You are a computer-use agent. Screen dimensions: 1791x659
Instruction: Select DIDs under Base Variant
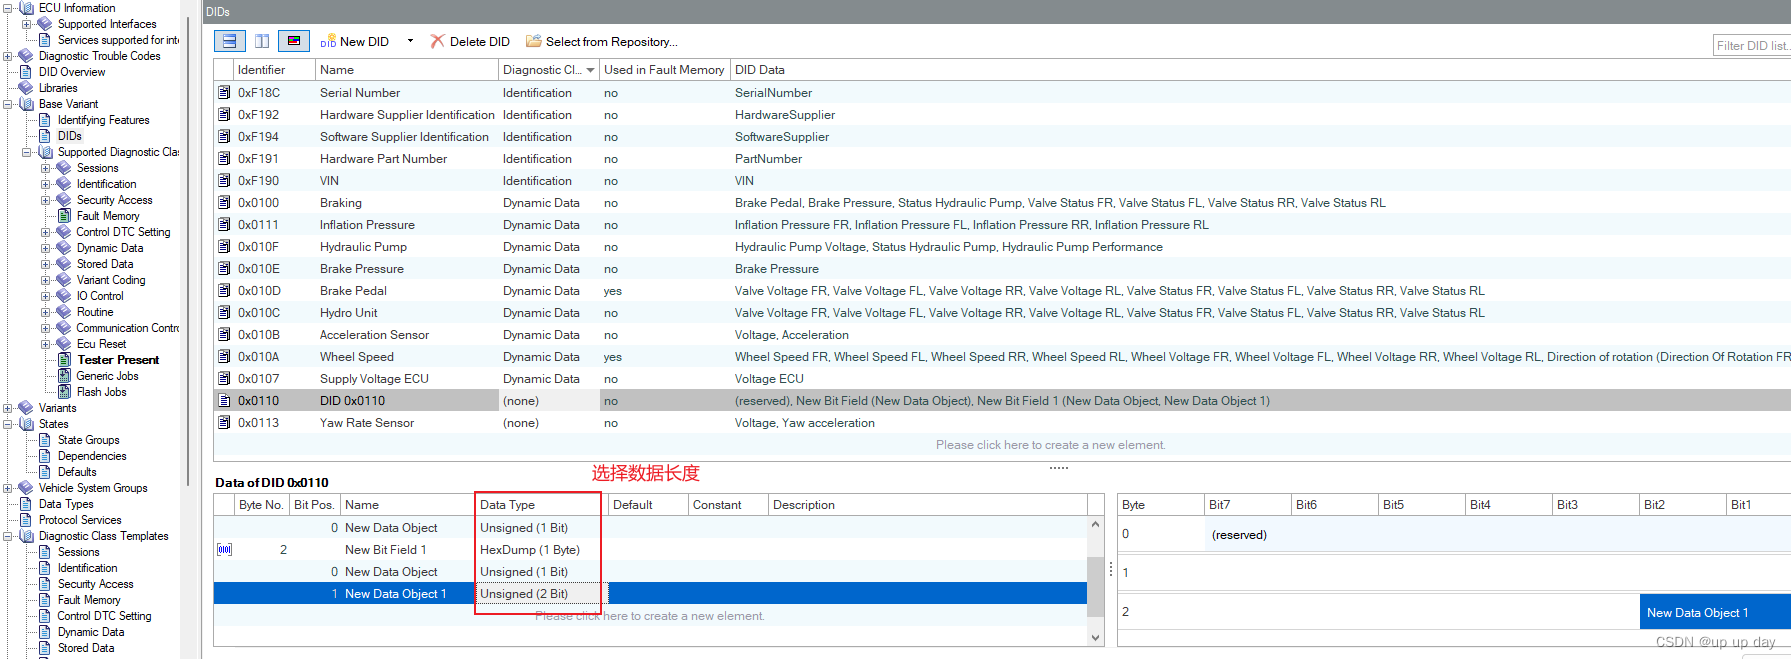click(x=69, y=136)
